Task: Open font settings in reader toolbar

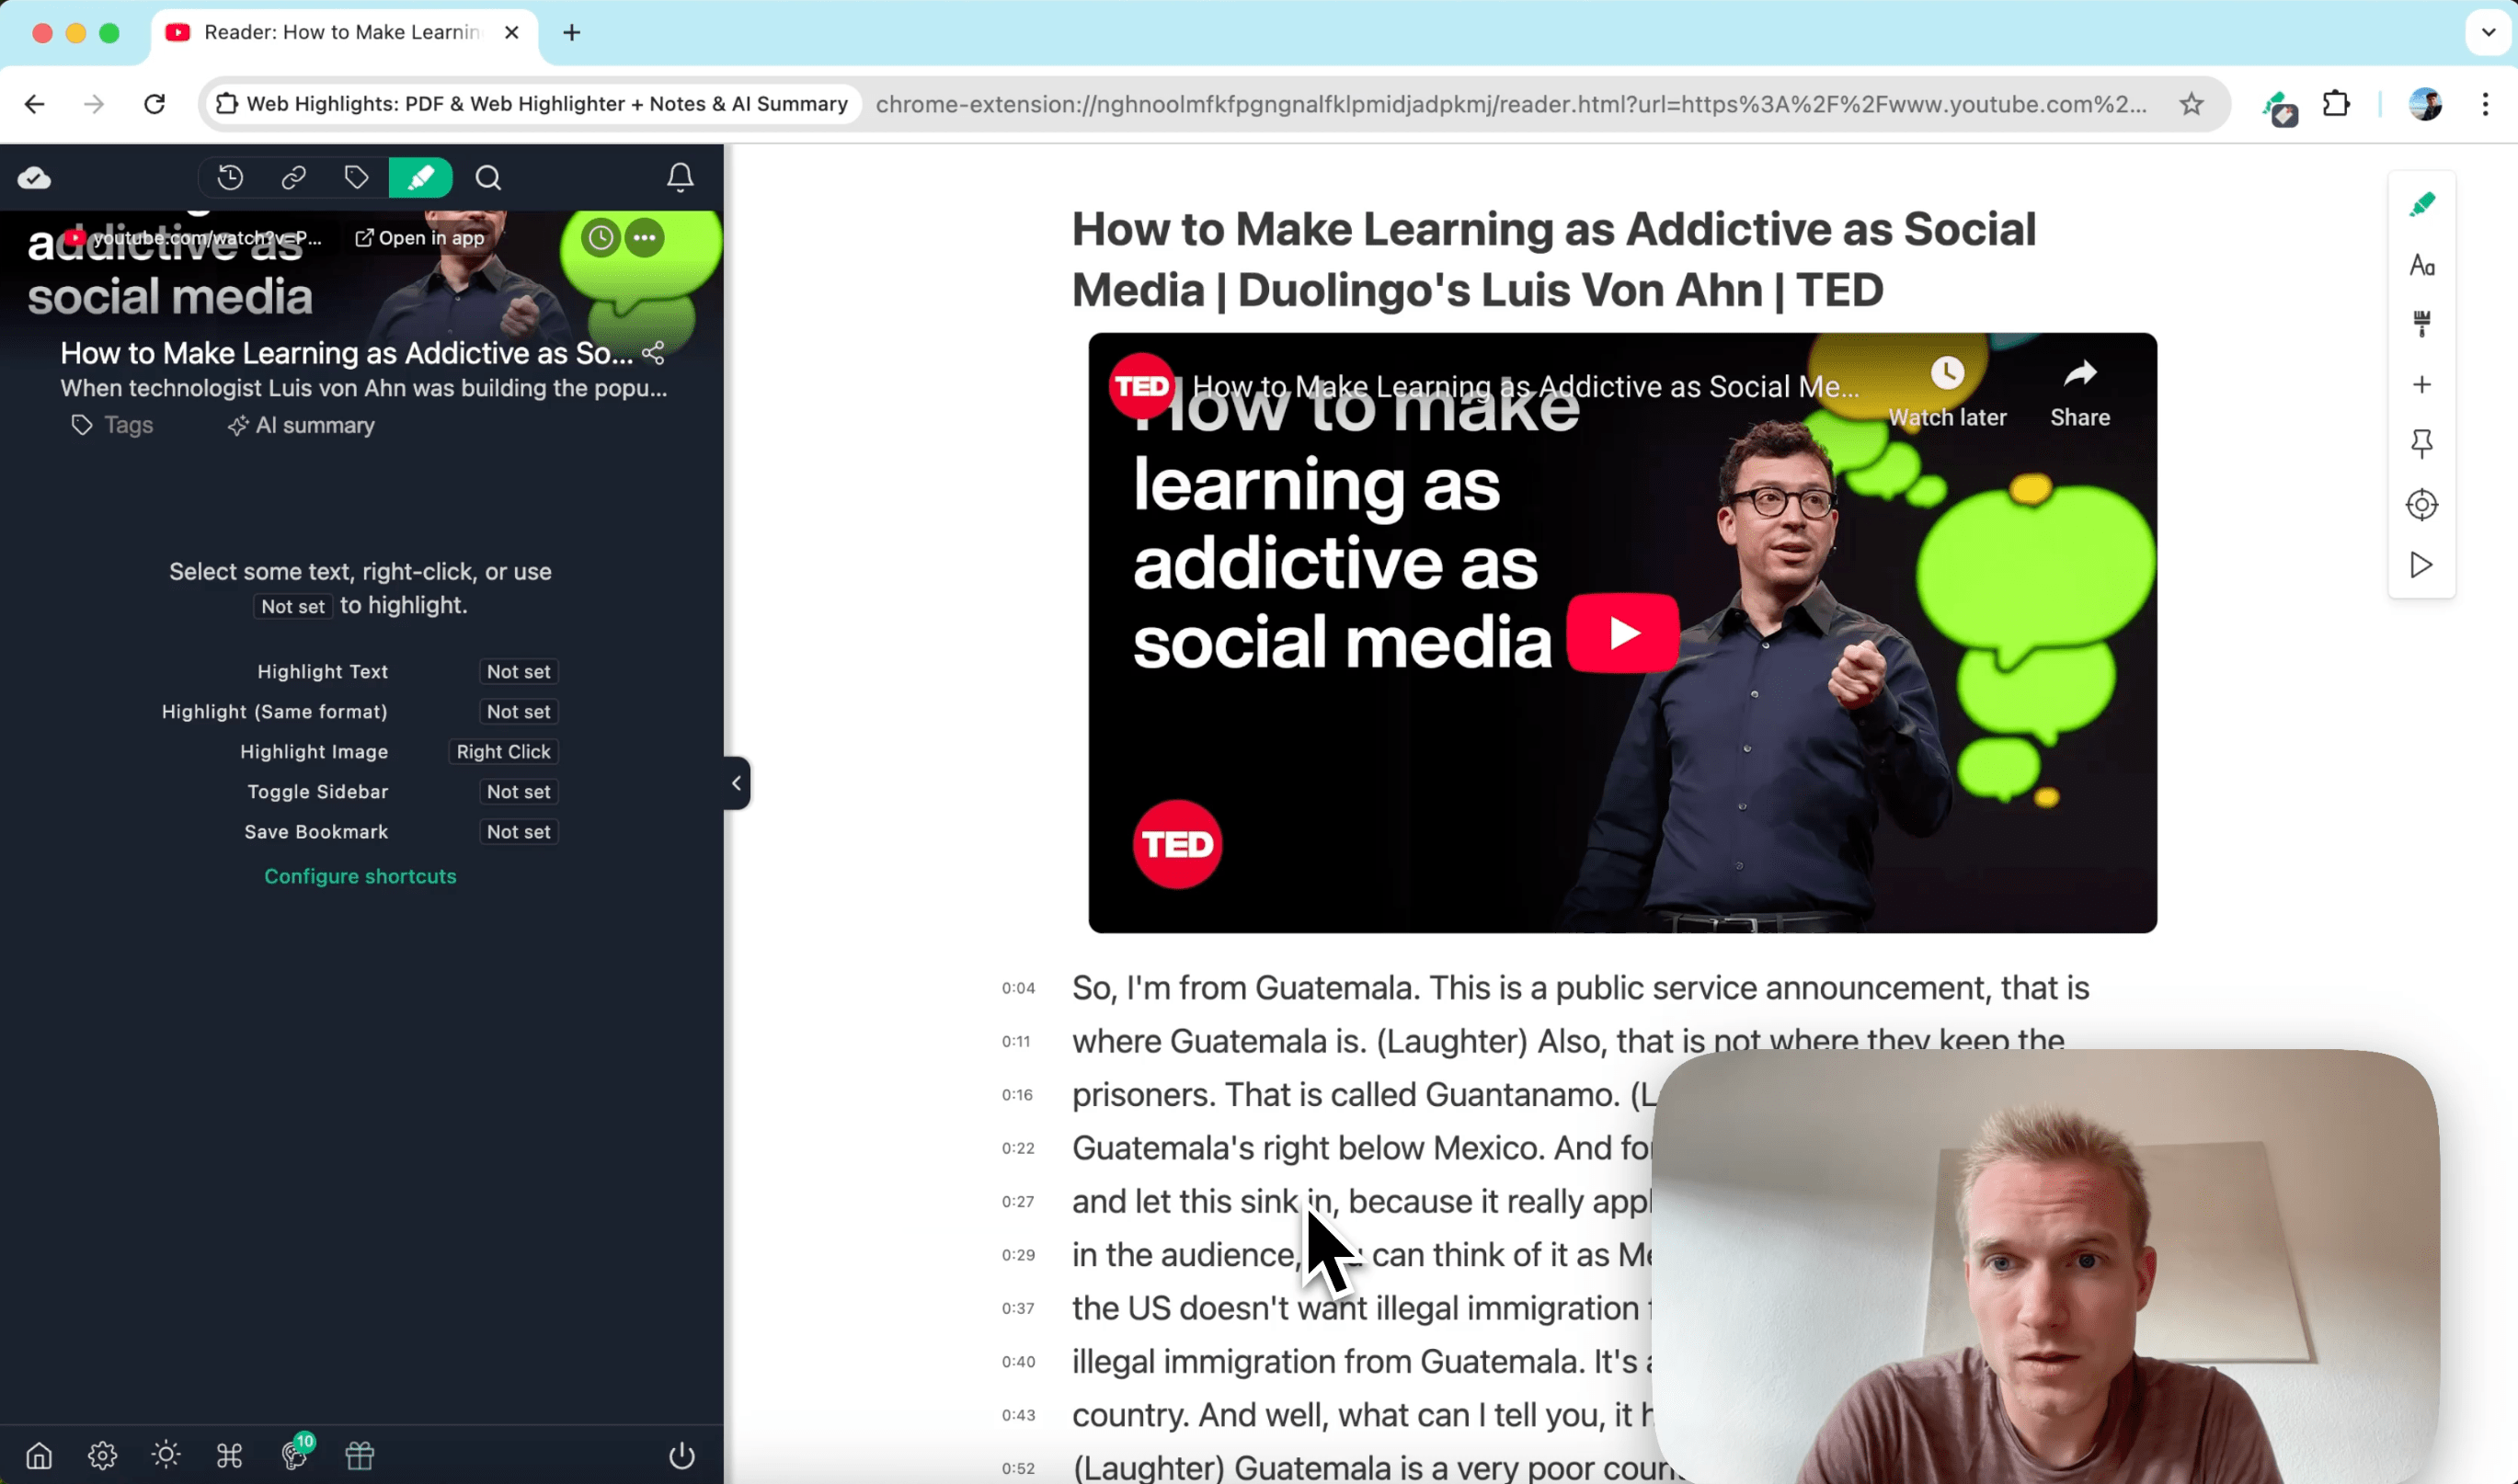Action: point(2421,265)
